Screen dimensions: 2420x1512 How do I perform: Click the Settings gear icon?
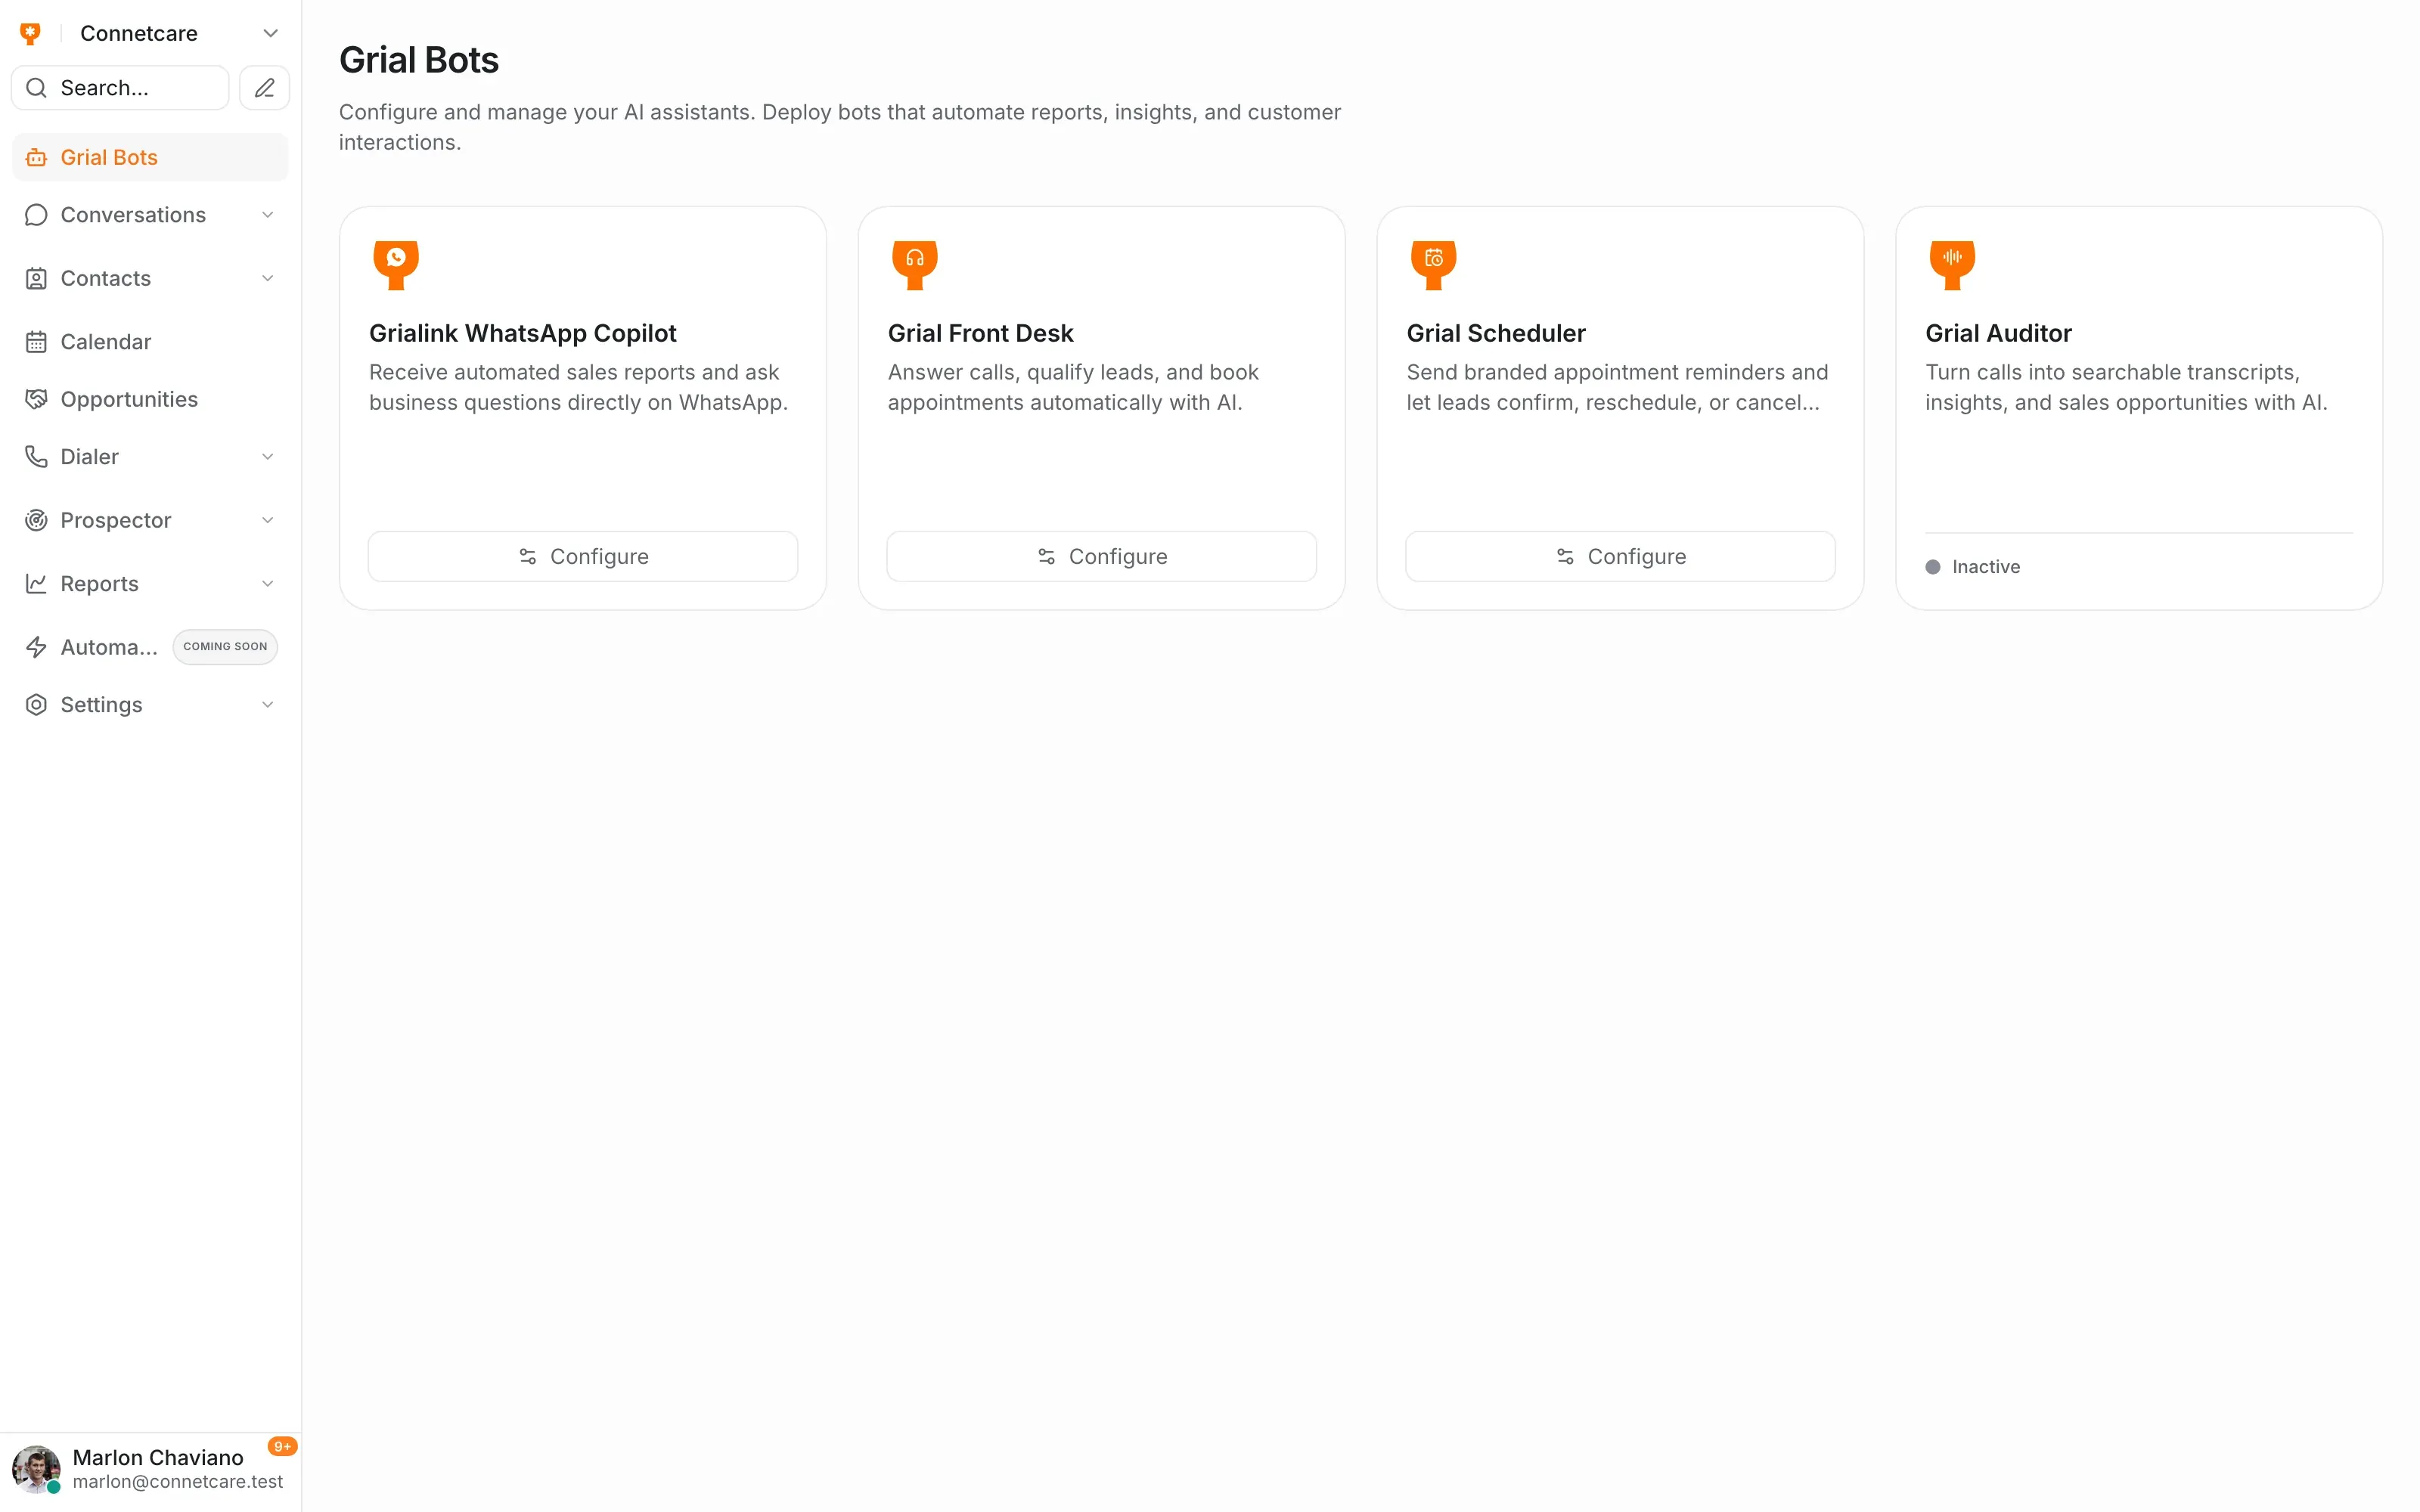36,705
